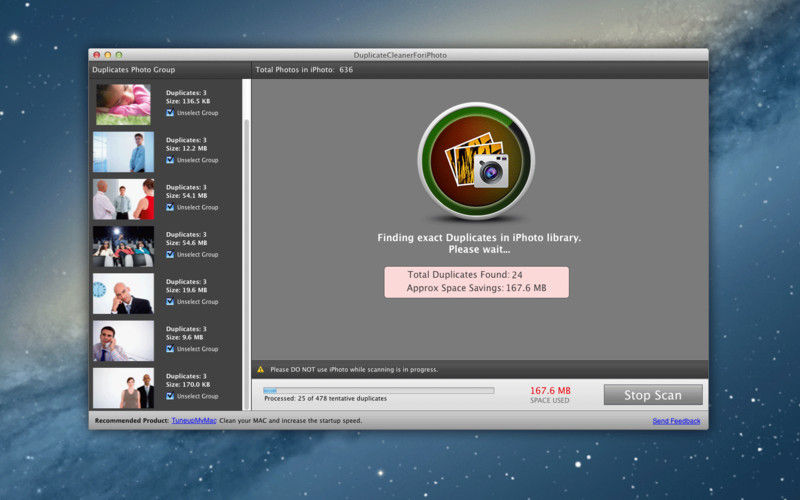Click the red '167.6 MB' space used value
The height and width of the screenshot is (500, 800).
(550, 390)
